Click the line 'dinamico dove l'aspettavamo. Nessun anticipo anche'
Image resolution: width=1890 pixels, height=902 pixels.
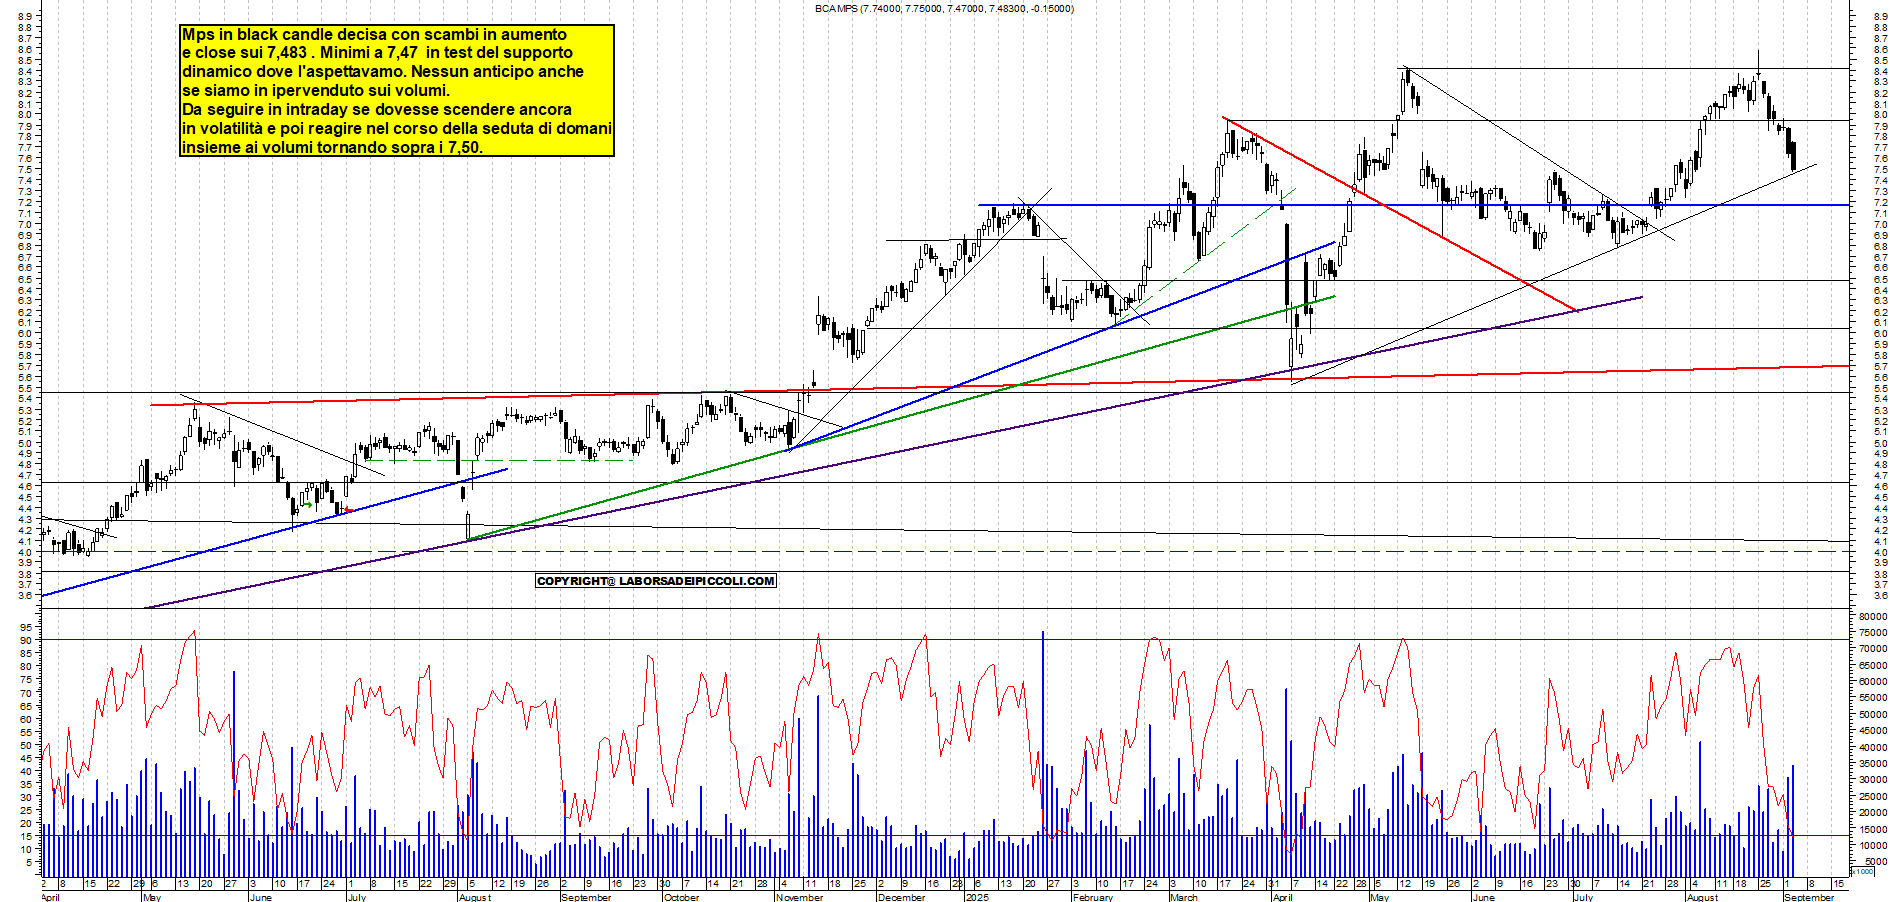383,72
